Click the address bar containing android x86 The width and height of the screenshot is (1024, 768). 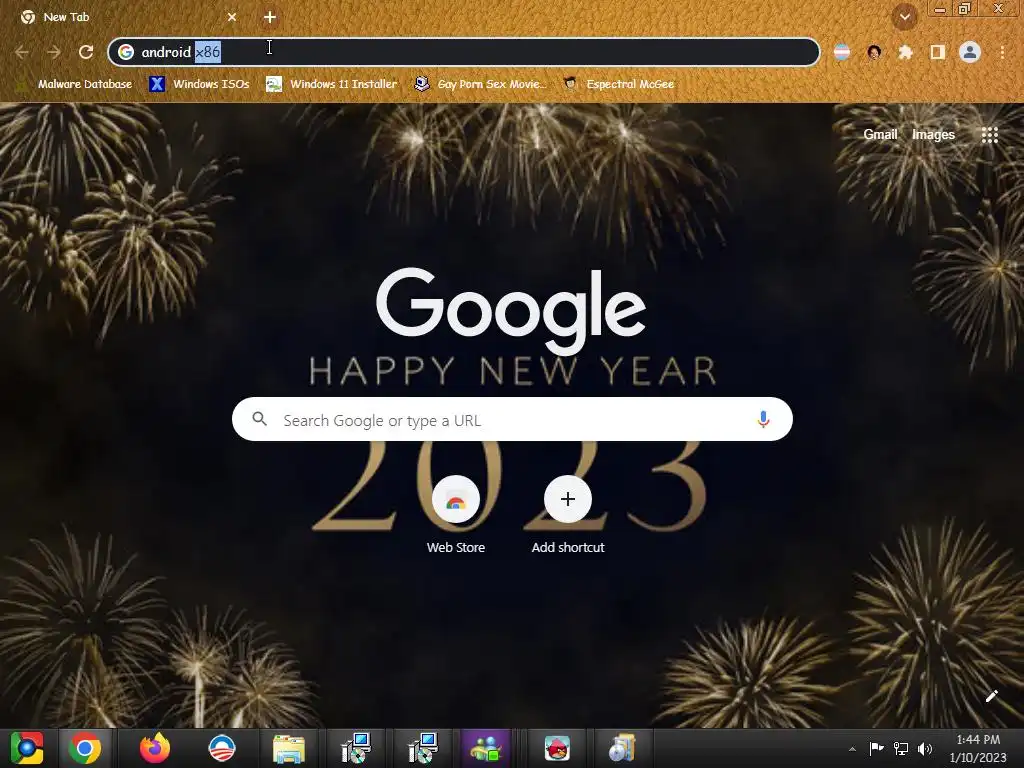click(x=464, y=52)
